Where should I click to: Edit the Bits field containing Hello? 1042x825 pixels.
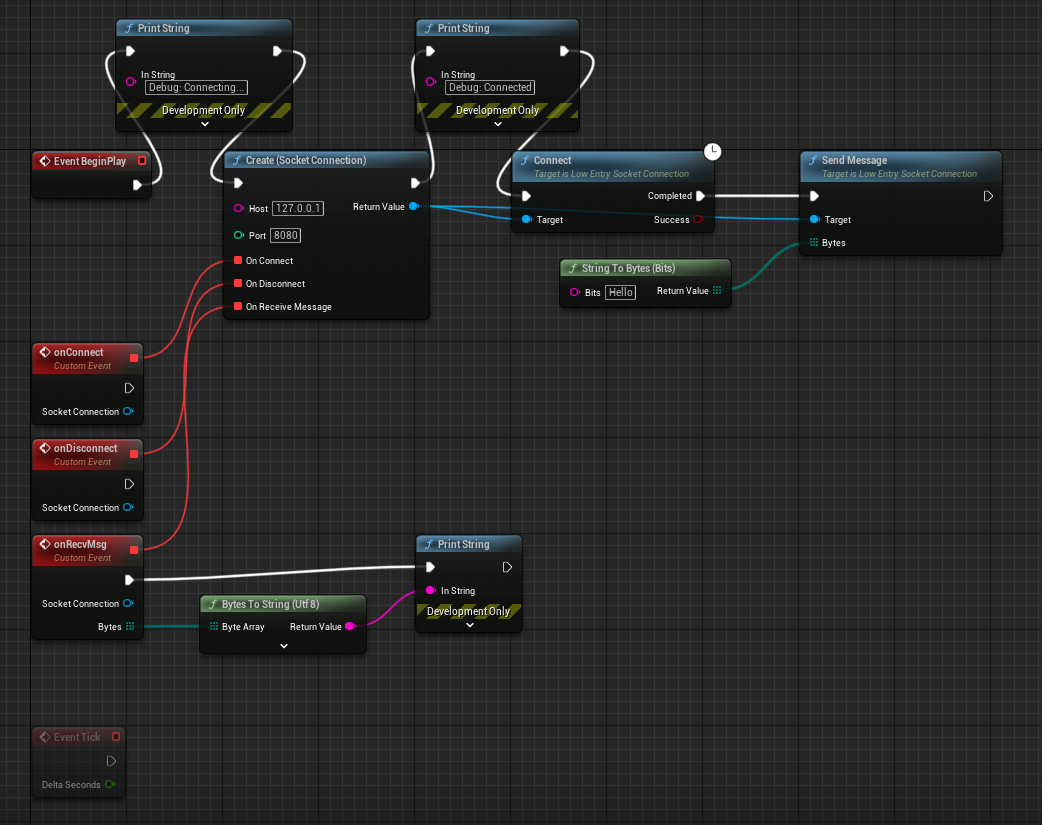[x=621, y=292]
